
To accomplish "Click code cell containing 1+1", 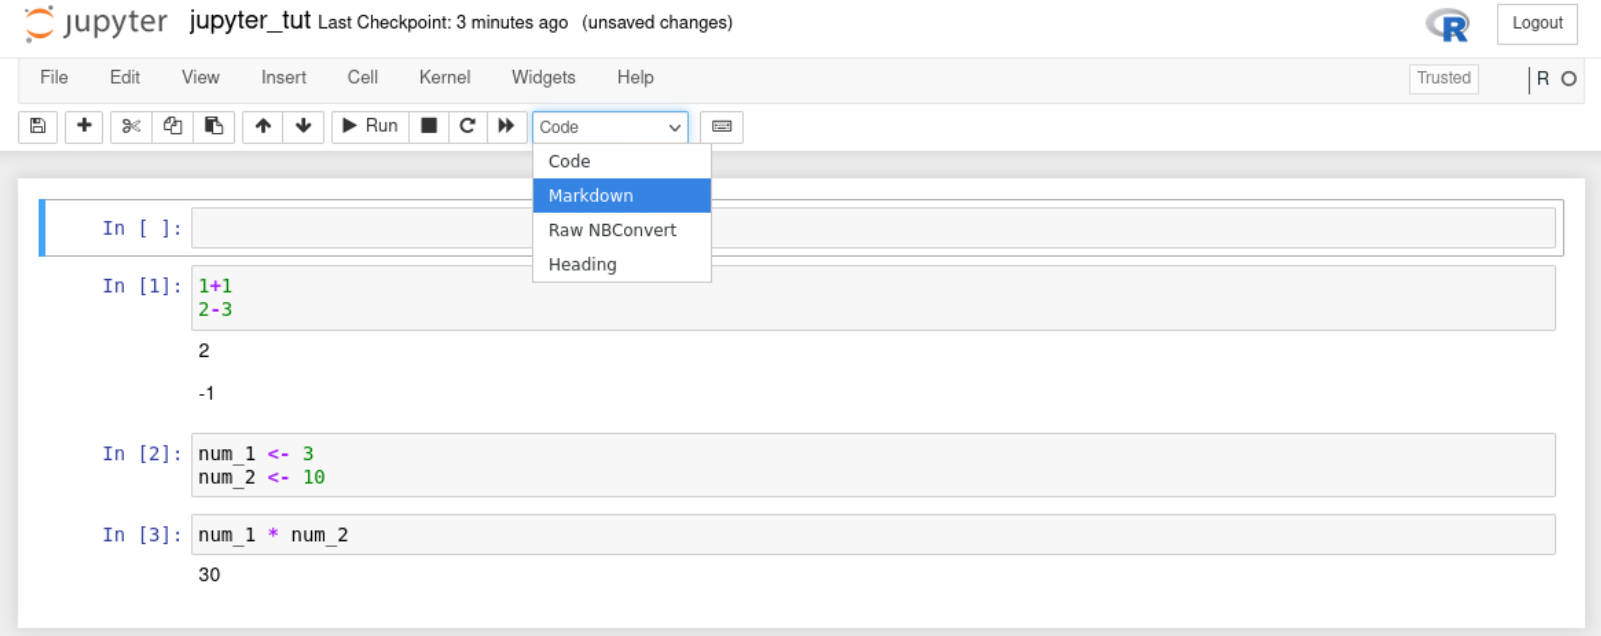I will [873, 298].
